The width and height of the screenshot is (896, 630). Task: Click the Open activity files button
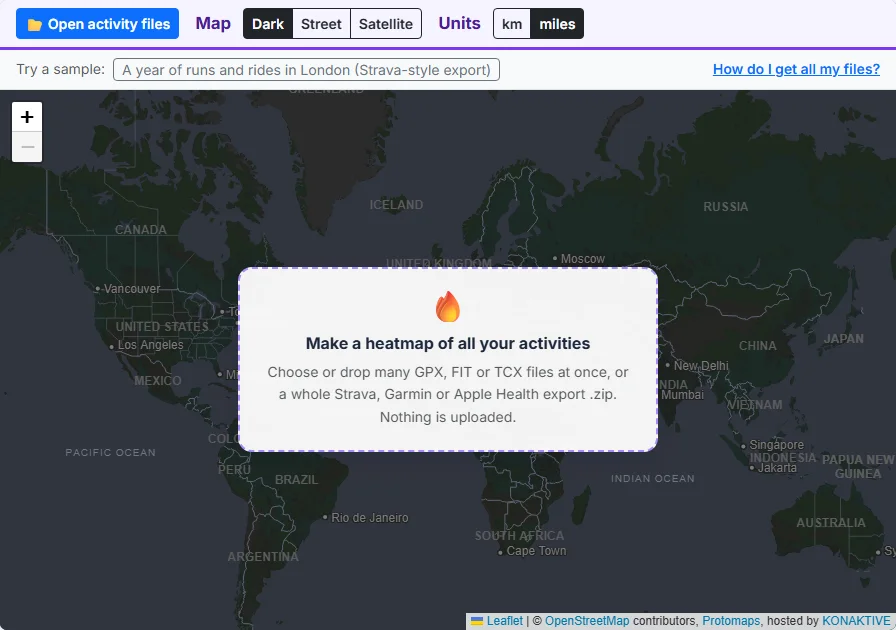pyautogui.click(x=97, y=24)
